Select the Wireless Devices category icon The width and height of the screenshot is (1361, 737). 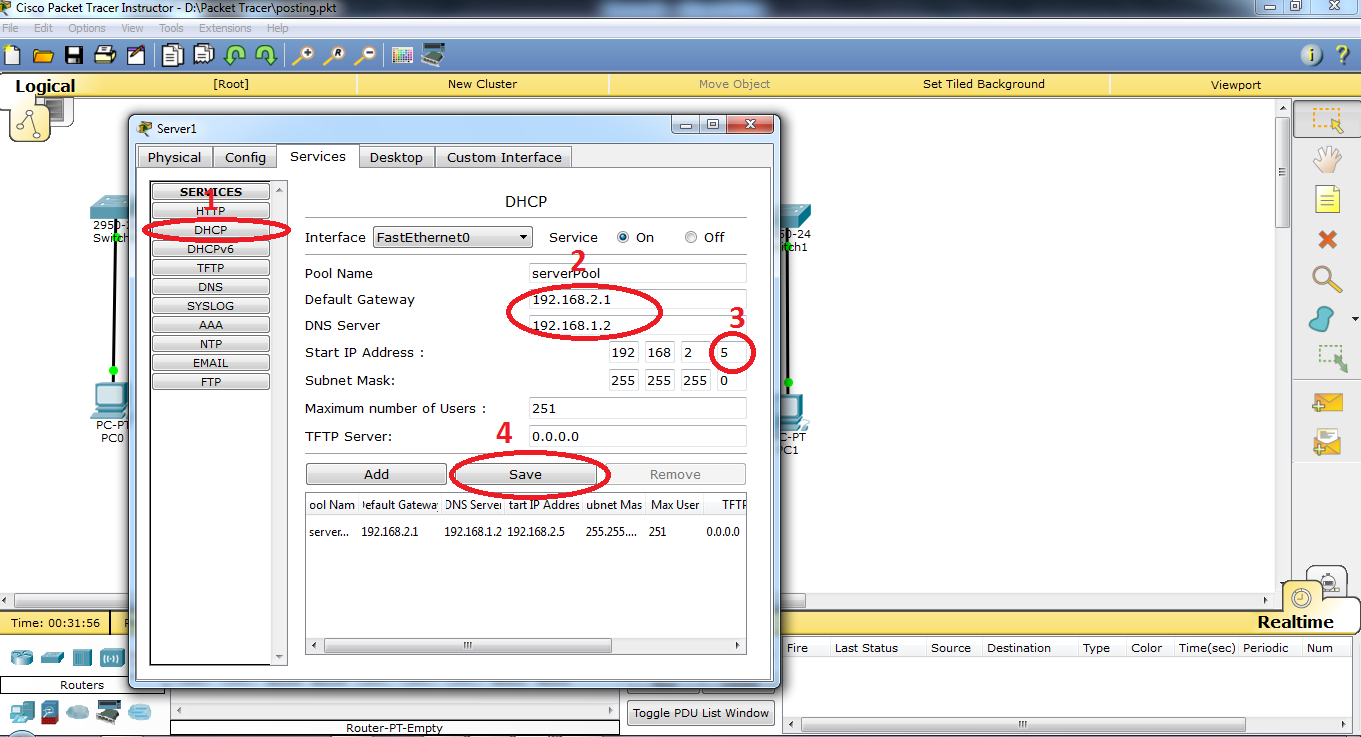coord(112,657)
